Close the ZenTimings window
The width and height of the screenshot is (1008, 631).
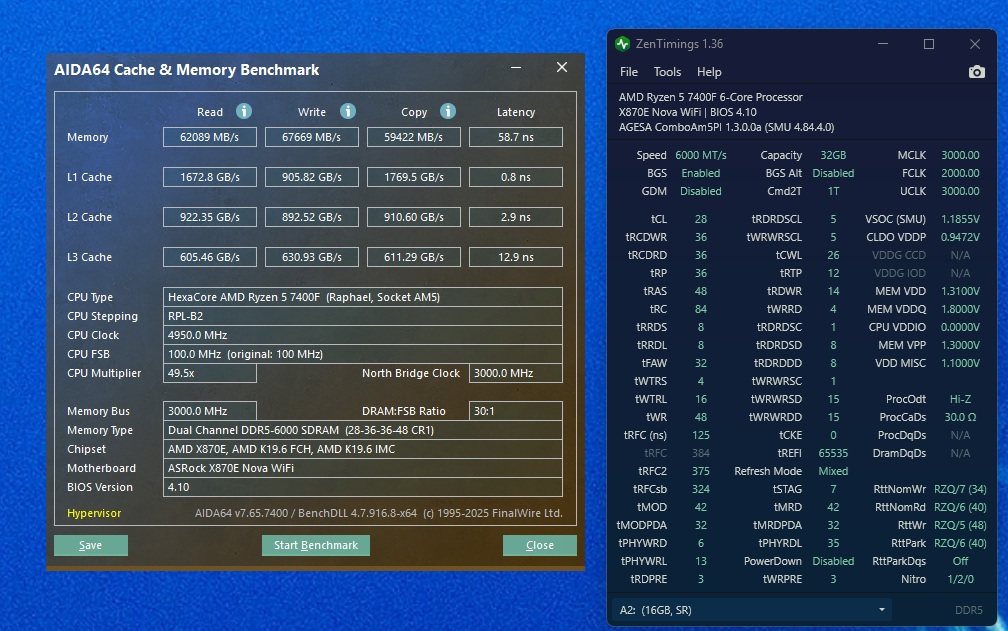pos(975,44)
